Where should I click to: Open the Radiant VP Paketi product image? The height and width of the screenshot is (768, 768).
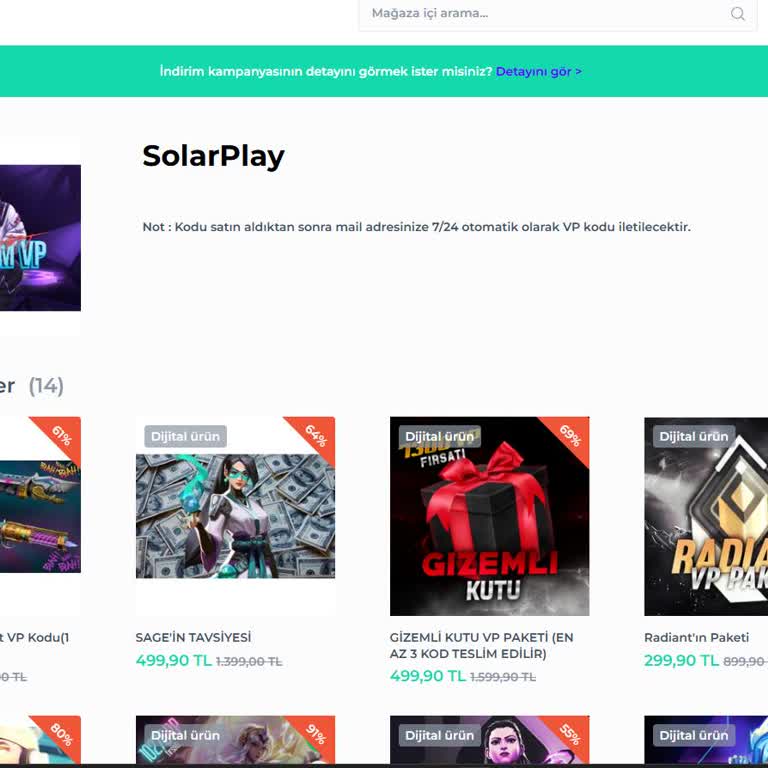(x=706, y=516)
